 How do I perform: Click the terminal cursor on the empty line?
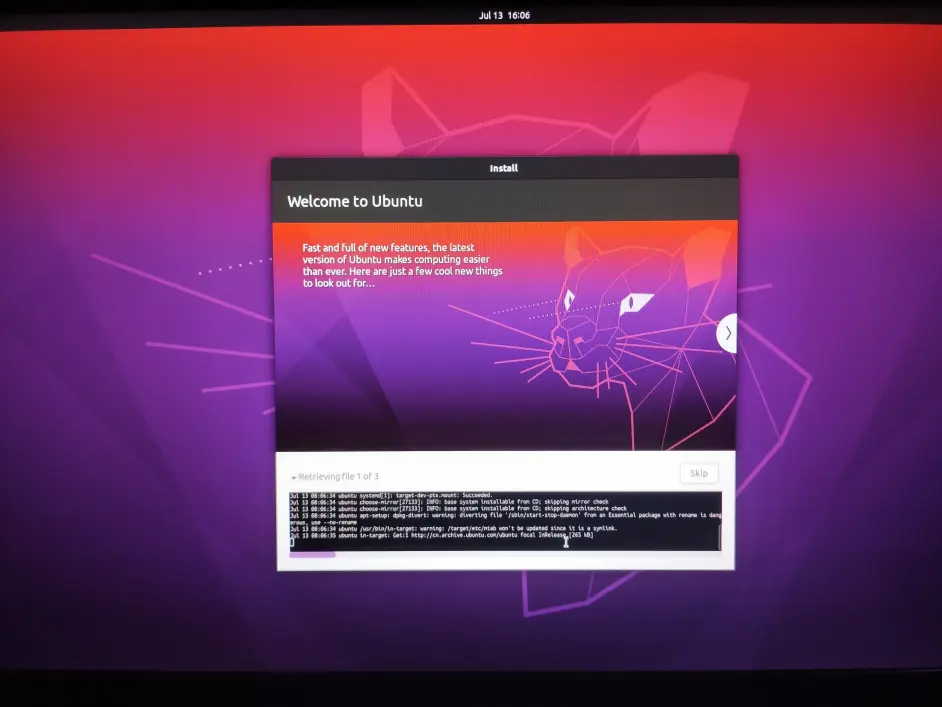point(292,542)
